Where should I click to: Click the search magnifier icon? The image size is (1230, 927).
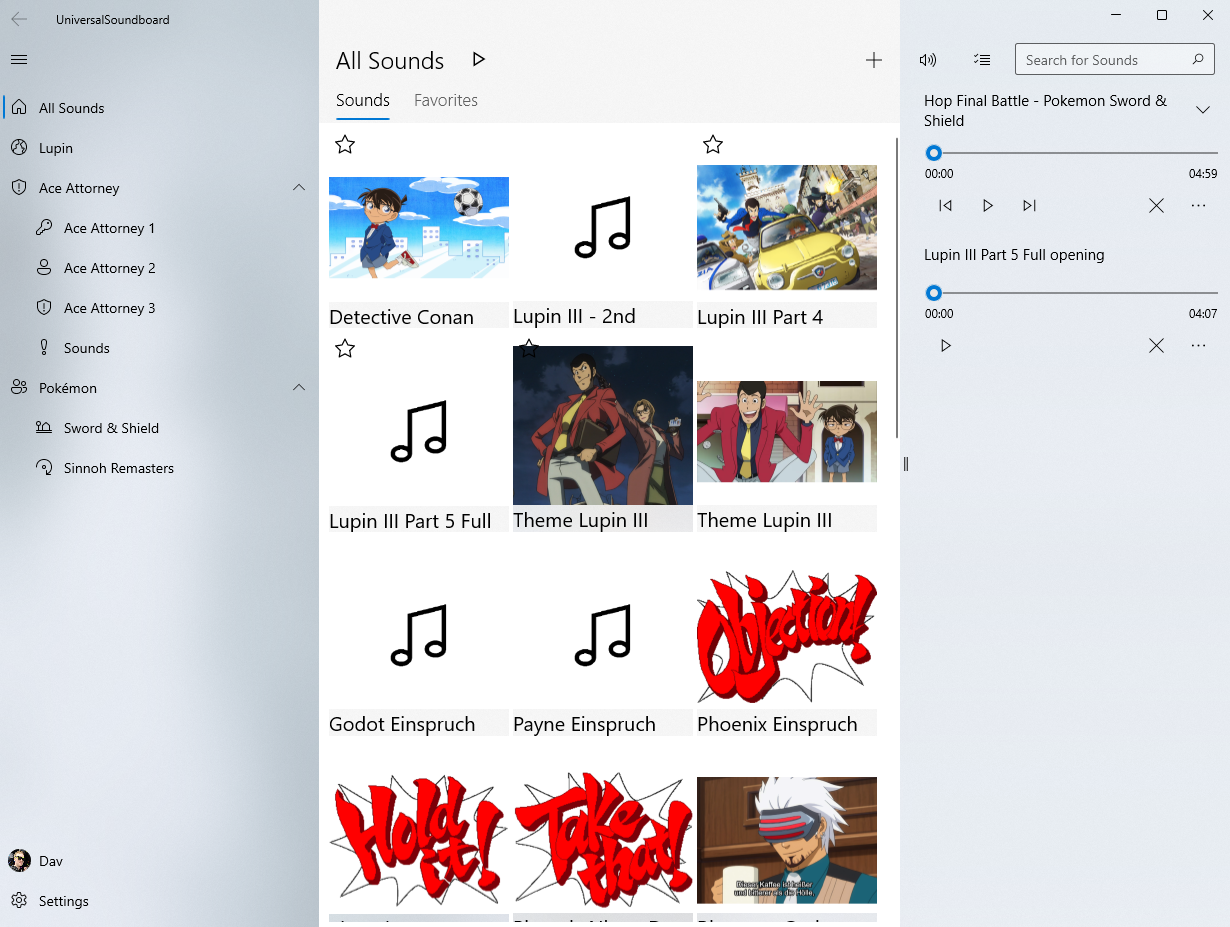pyautogui.click(x=1198, y=60)
